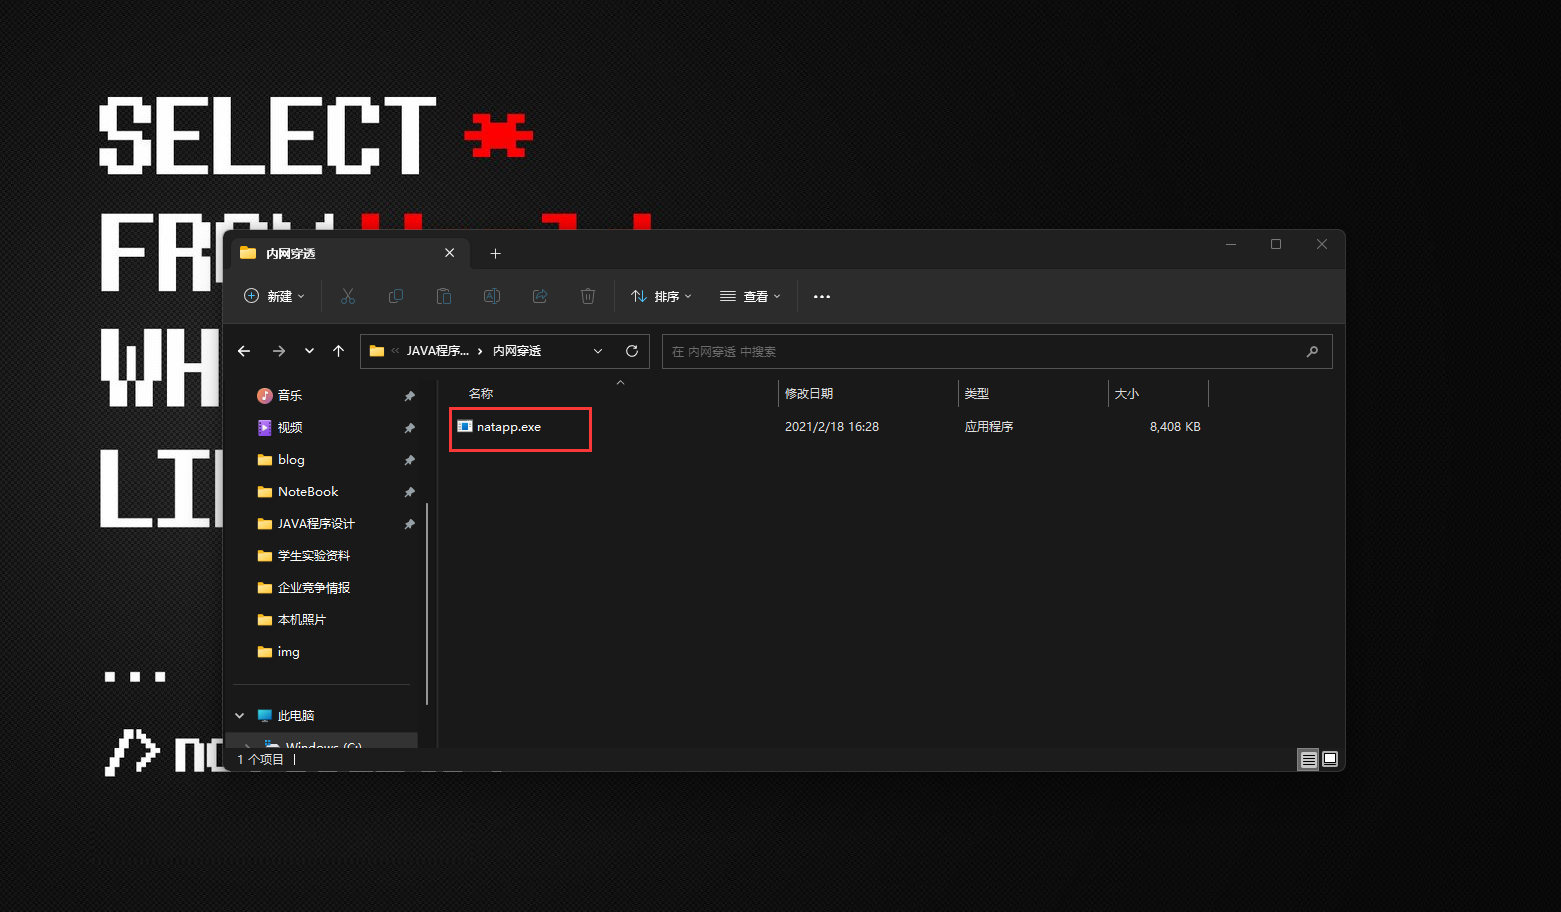Navigate back with the left arrow
The width and height of the screenshot is (1561, 912).
(x=244, y=351)
